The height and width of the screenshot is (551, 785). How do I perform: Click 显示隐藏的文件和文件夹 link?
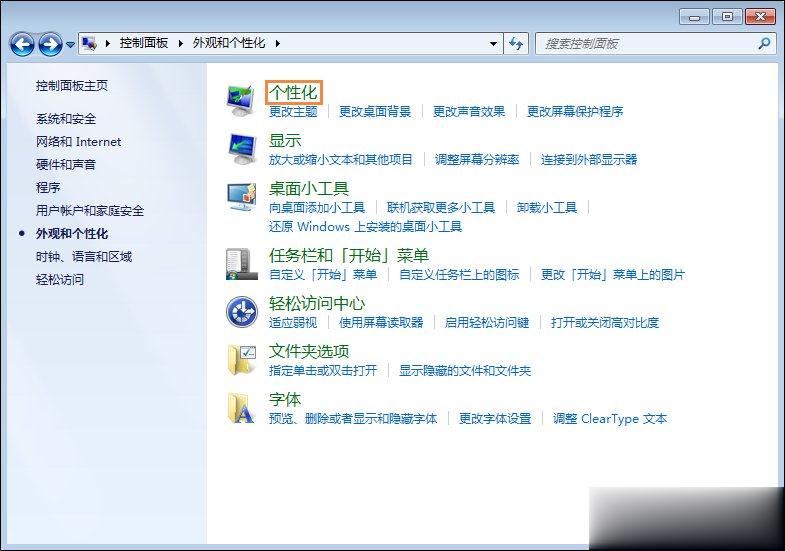click(x=465, y=371)
